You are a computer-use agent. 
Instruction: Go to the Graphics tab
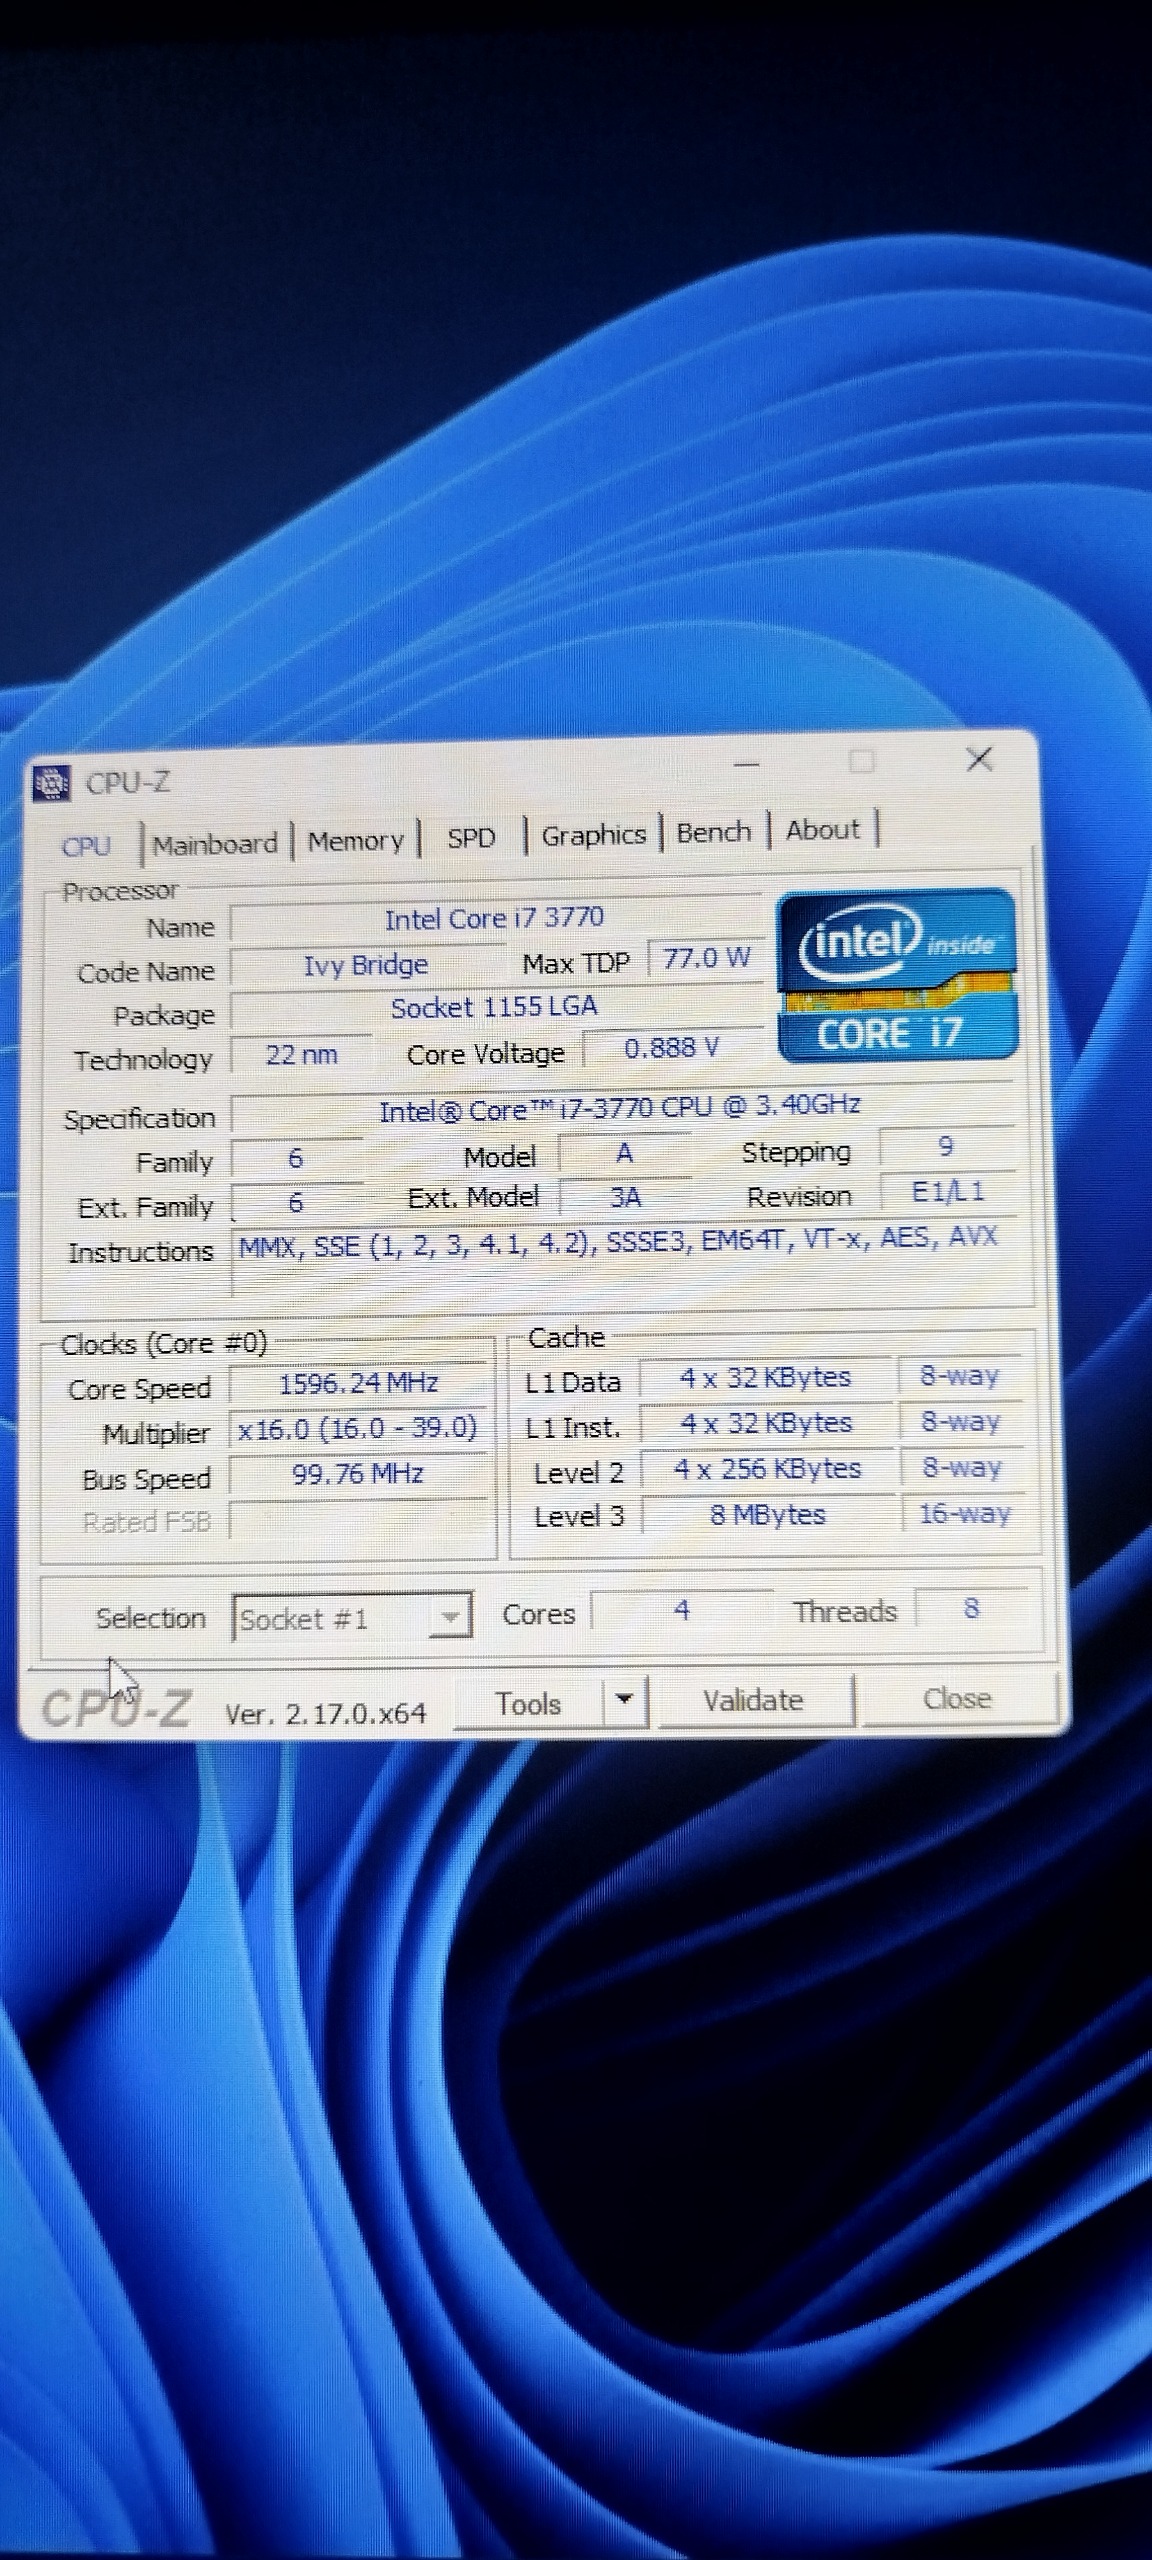[x=593, y=835]
